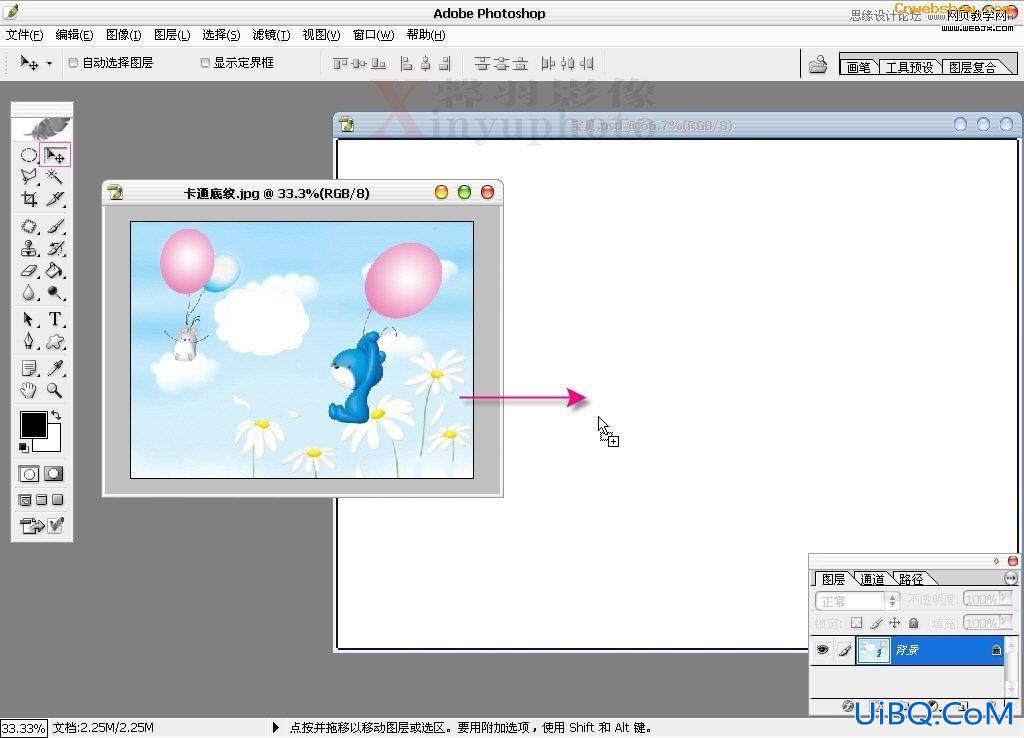Select the Blur tool

[x=28, y=293]
